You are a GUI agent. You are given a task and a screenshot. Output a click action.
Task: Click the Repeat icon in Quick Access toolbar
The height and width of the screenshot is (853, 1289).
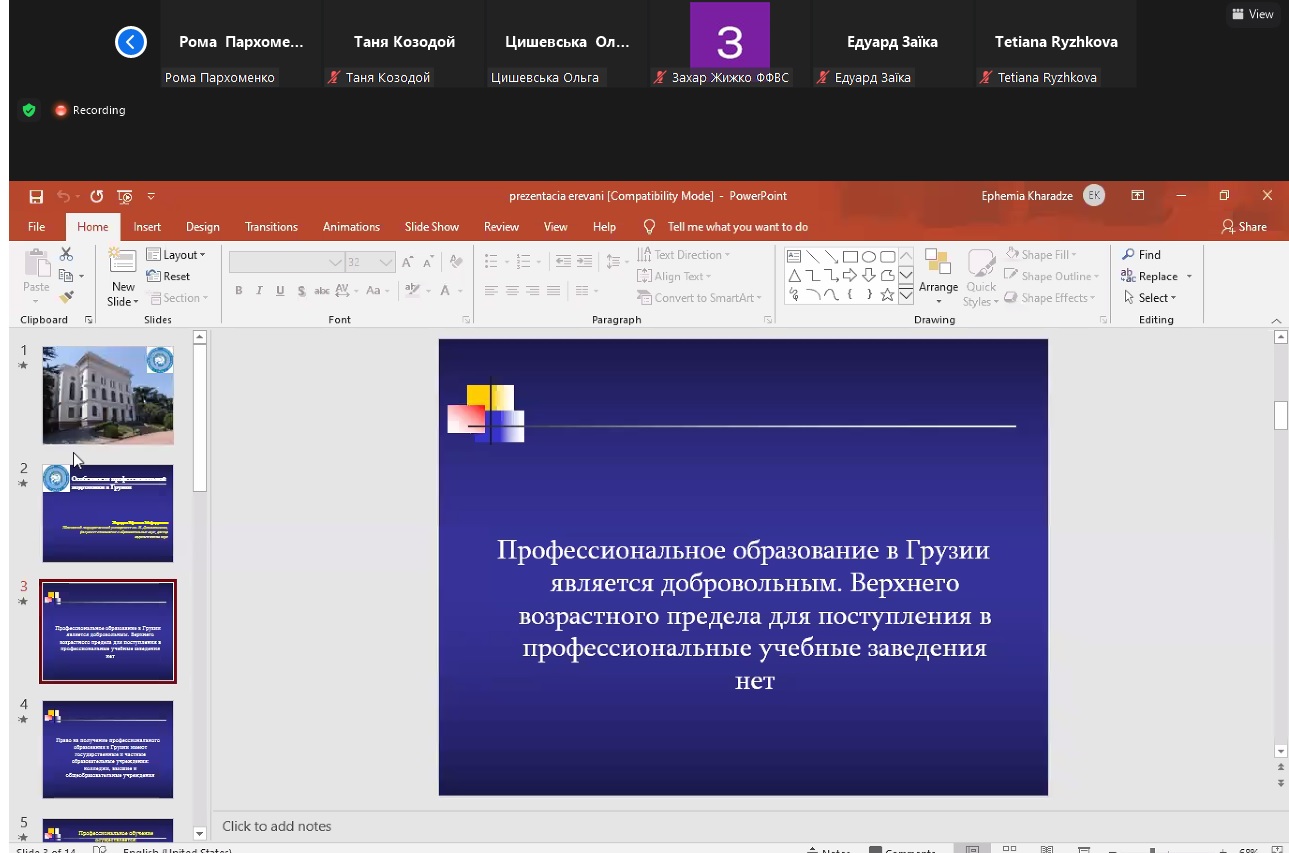(97, 197)
